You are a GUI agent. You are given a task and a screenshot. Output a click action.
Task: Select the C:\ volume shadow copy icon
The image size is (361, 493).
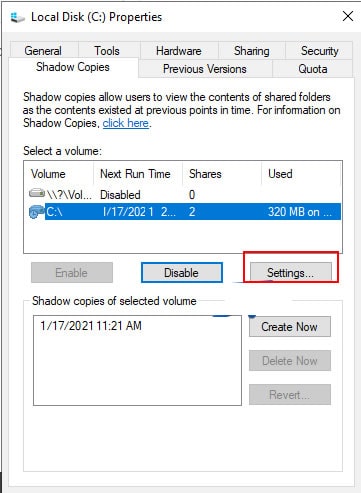[37, 212]
